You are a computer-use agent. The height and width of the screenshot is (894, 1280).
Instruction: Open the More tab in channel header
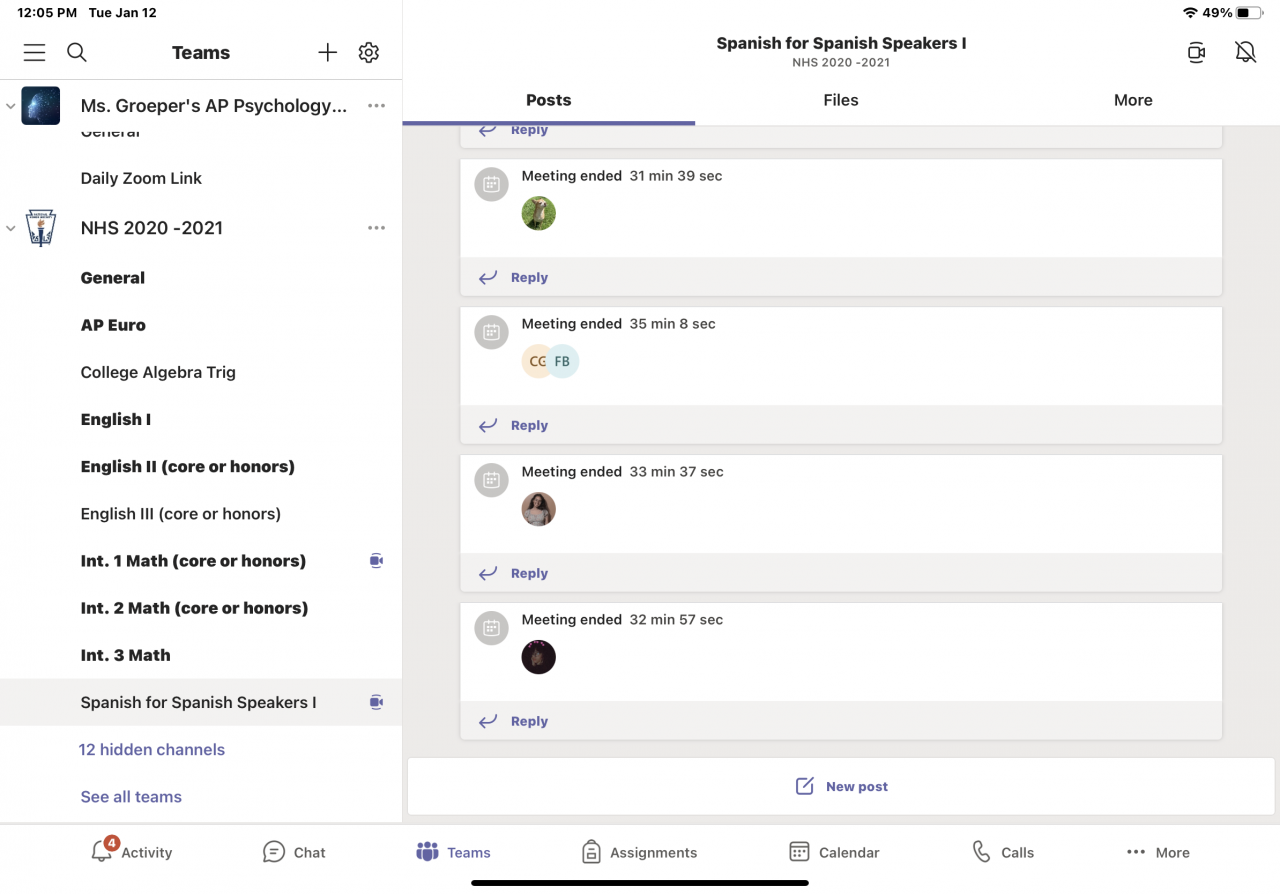click(x=1133, y=100)
